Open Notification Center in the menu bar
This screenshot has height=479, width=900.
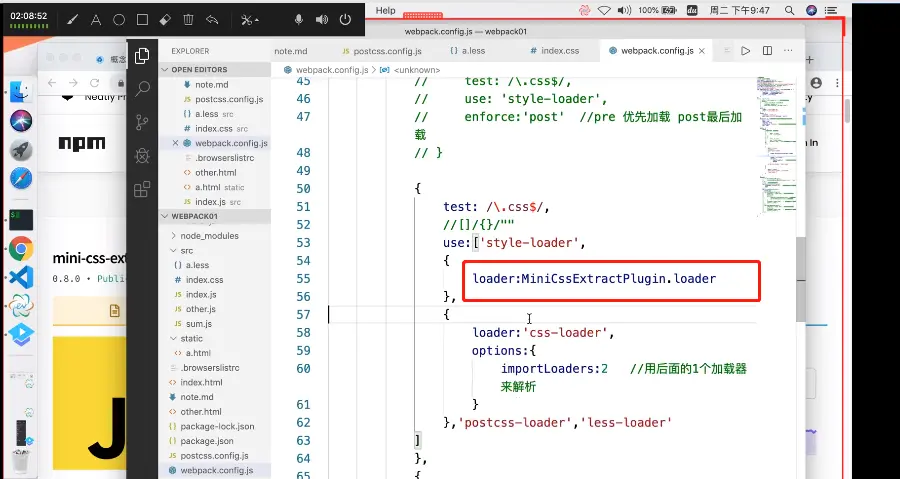coord(831,10)
